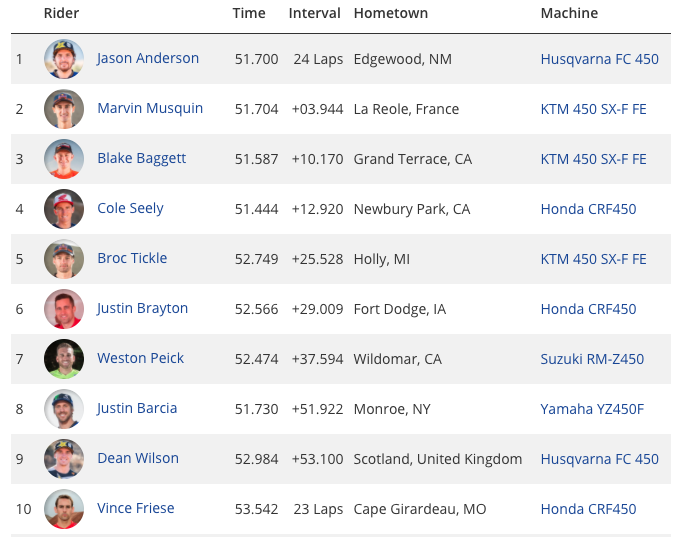
Task: Open the Suzuki RM-Z450 machine link
Action: point(592,359)
